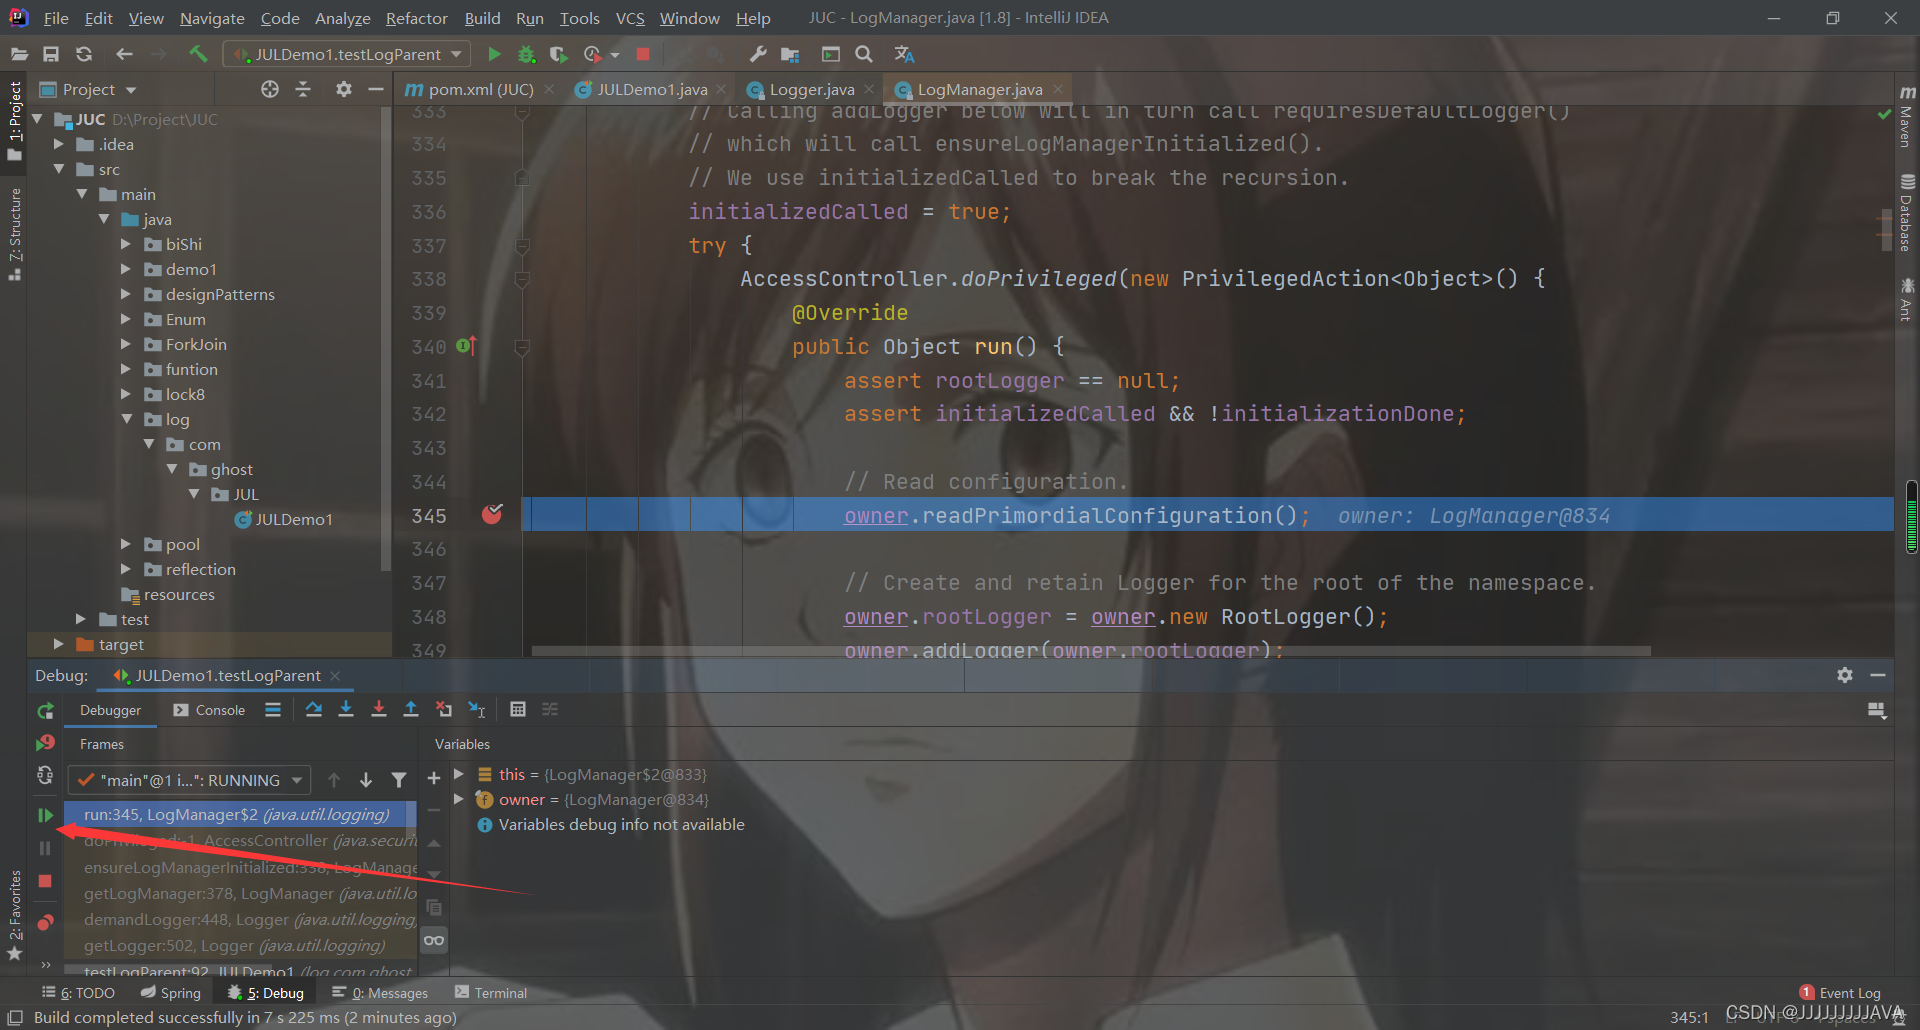Select JULDemo1 class in project tree
This screenshot has height=1030, width=1920.
(x=284, y=519)
